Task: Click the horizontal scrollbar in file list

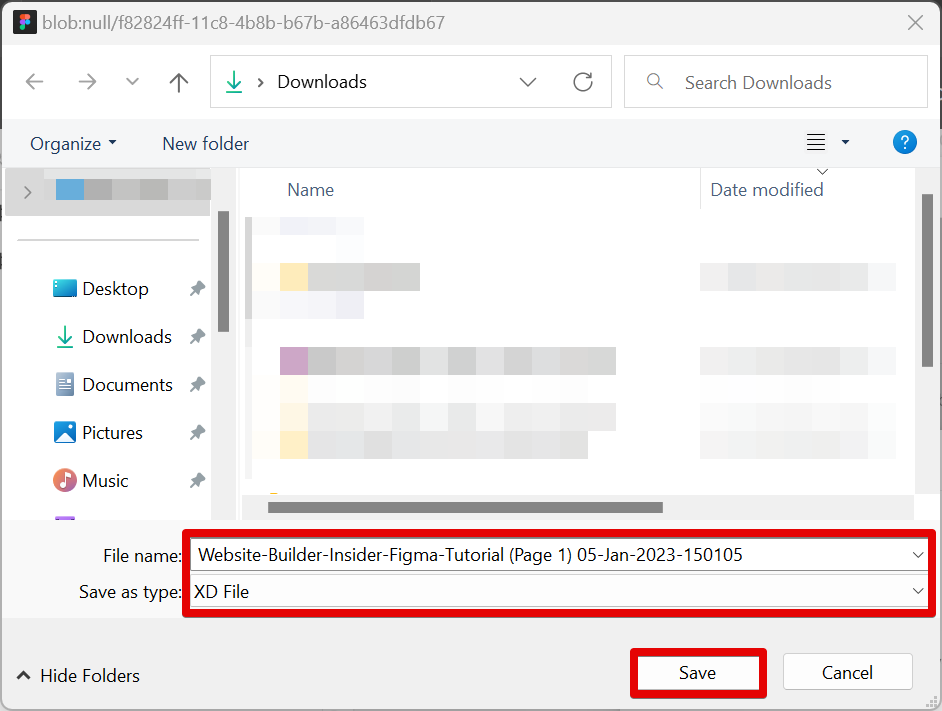Action: [x=465, y=508]
